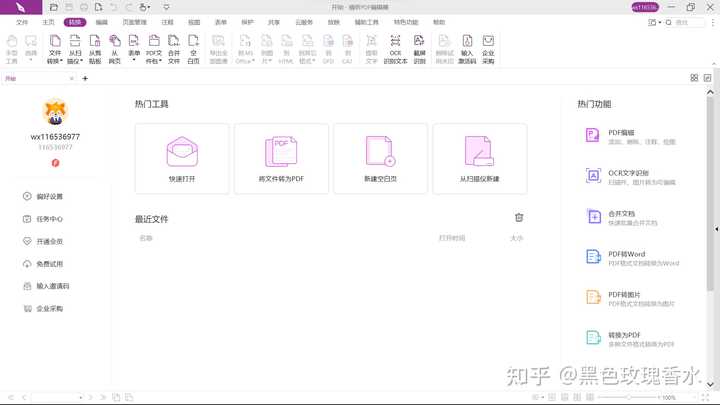Click the fox user avatar
Screen dimensions: 720x405
(55, 112)
